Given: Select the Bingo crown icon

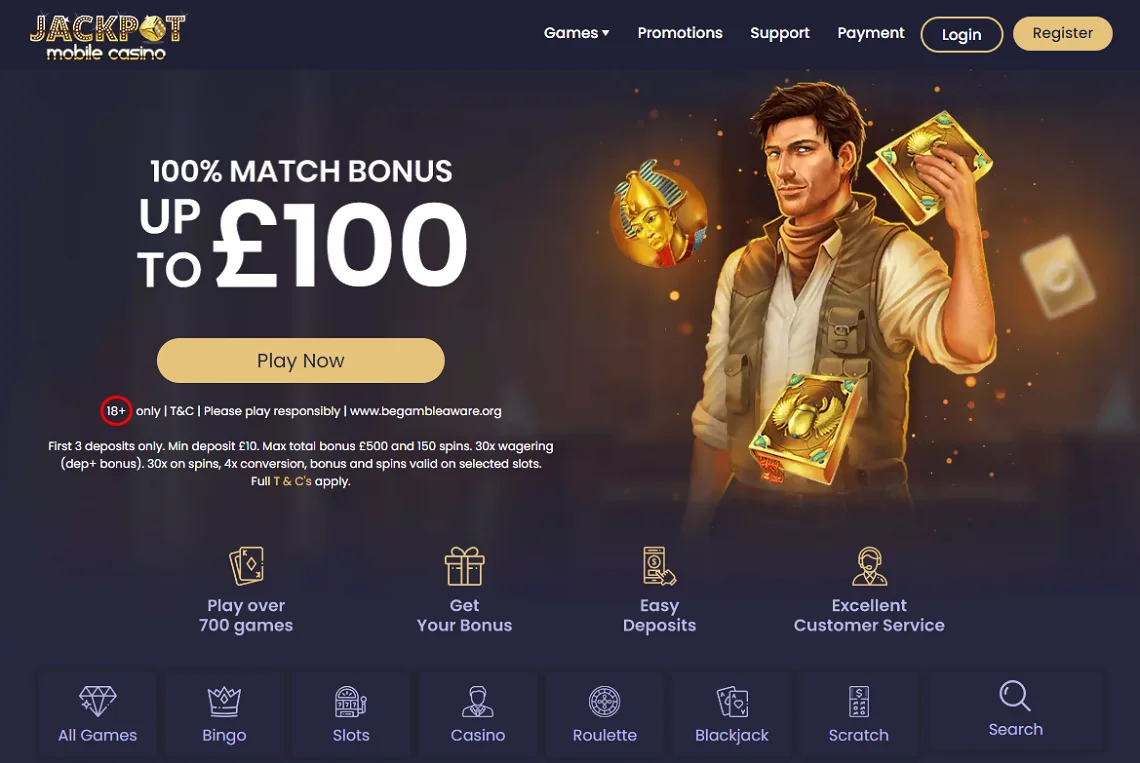Looking at the screenshot, I should point(224,701).
